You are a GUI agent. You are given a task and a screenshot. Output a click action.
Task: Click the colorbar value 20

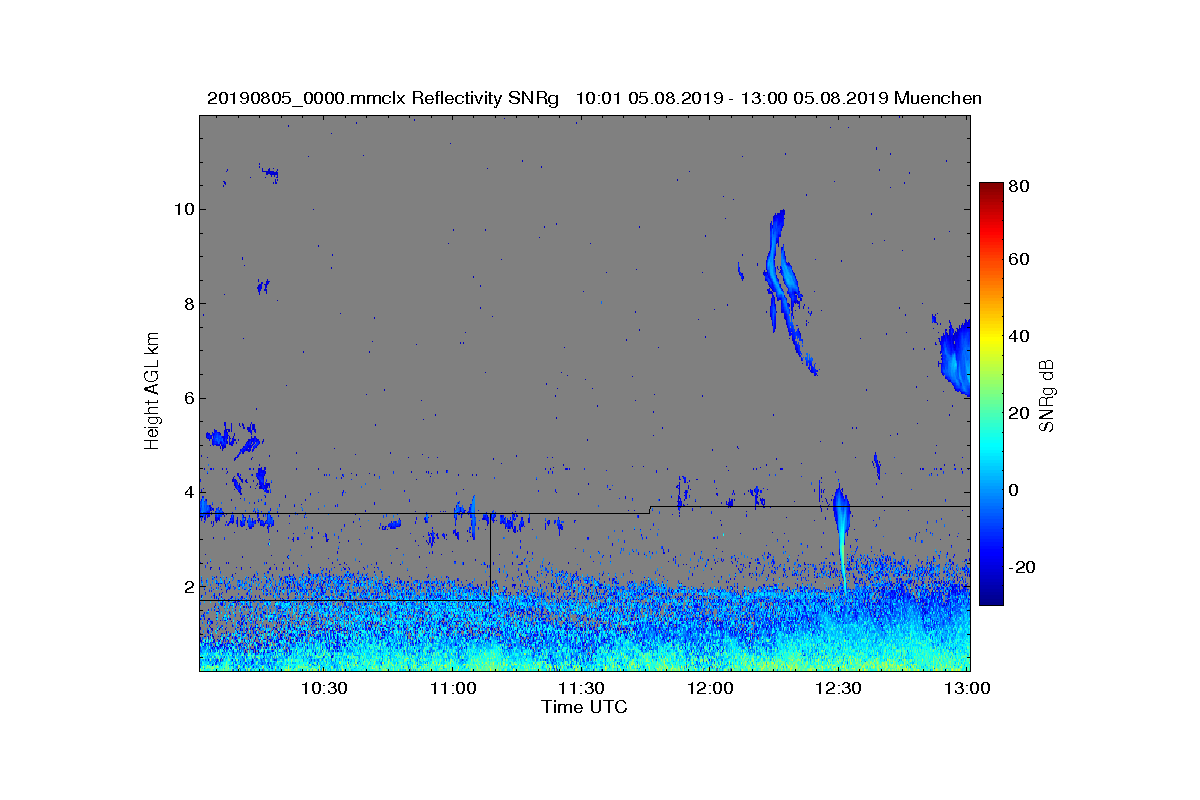pos(1020,414)
